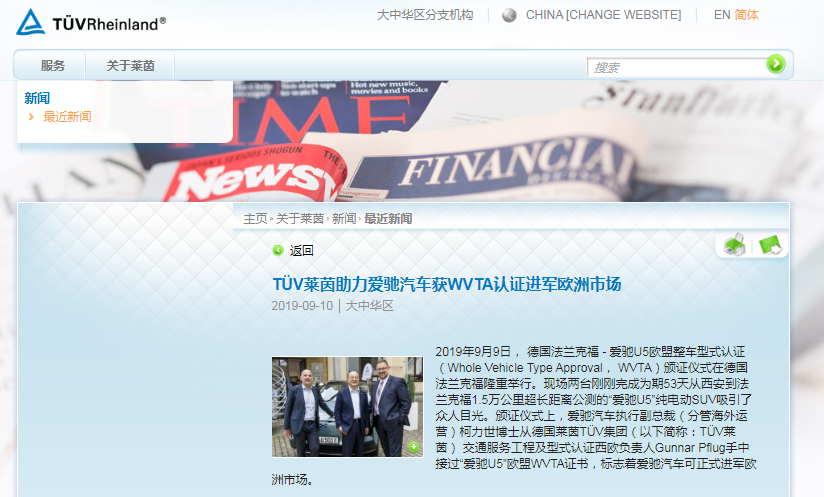The image size is (824, 497).
Task: Switch language to 简体
Action: coord(746,15)
